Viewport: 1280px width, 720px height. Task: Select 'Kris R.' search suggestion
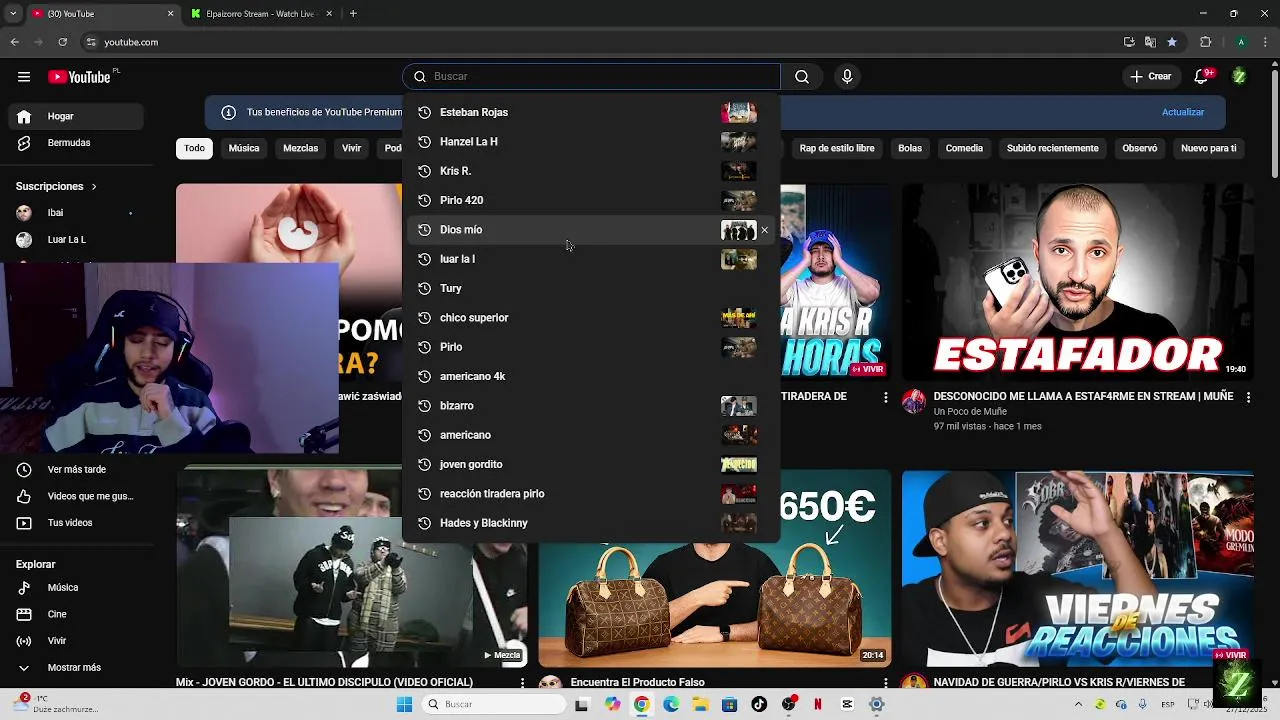[x=590, y=171]
